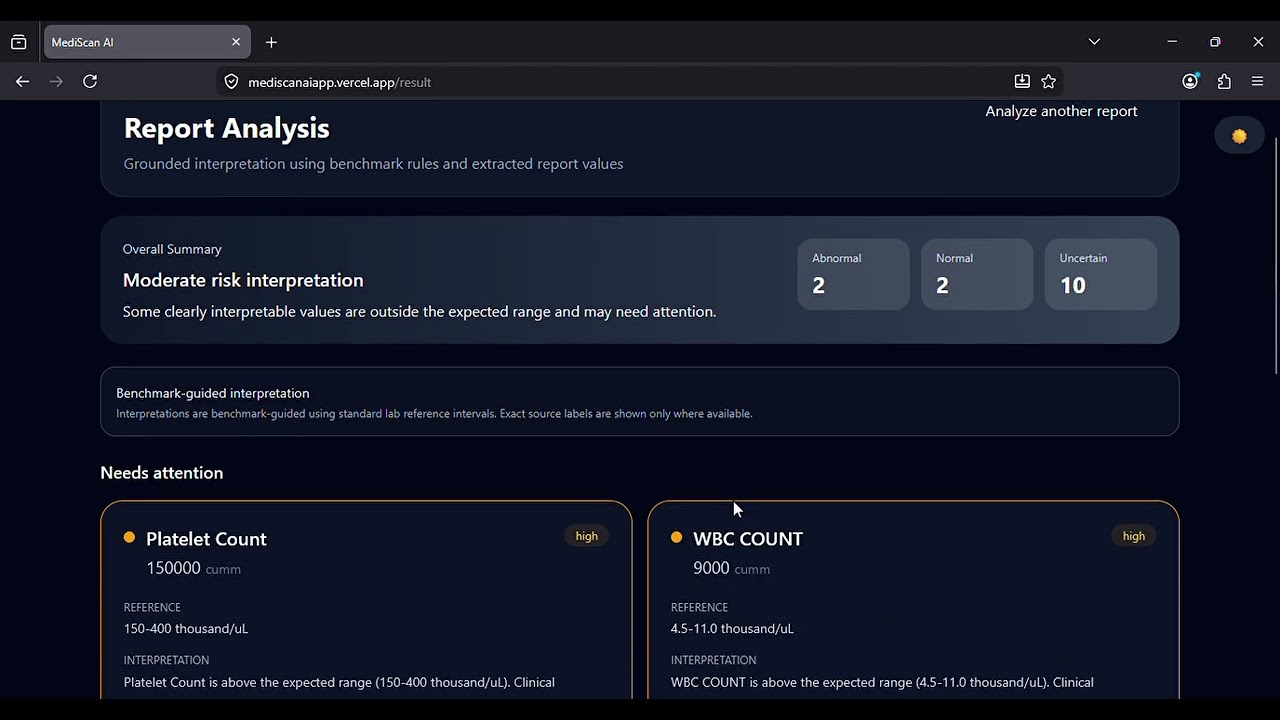Select the Uncertain count tile
This screenshot has height=720, width=1280.
1100,273
